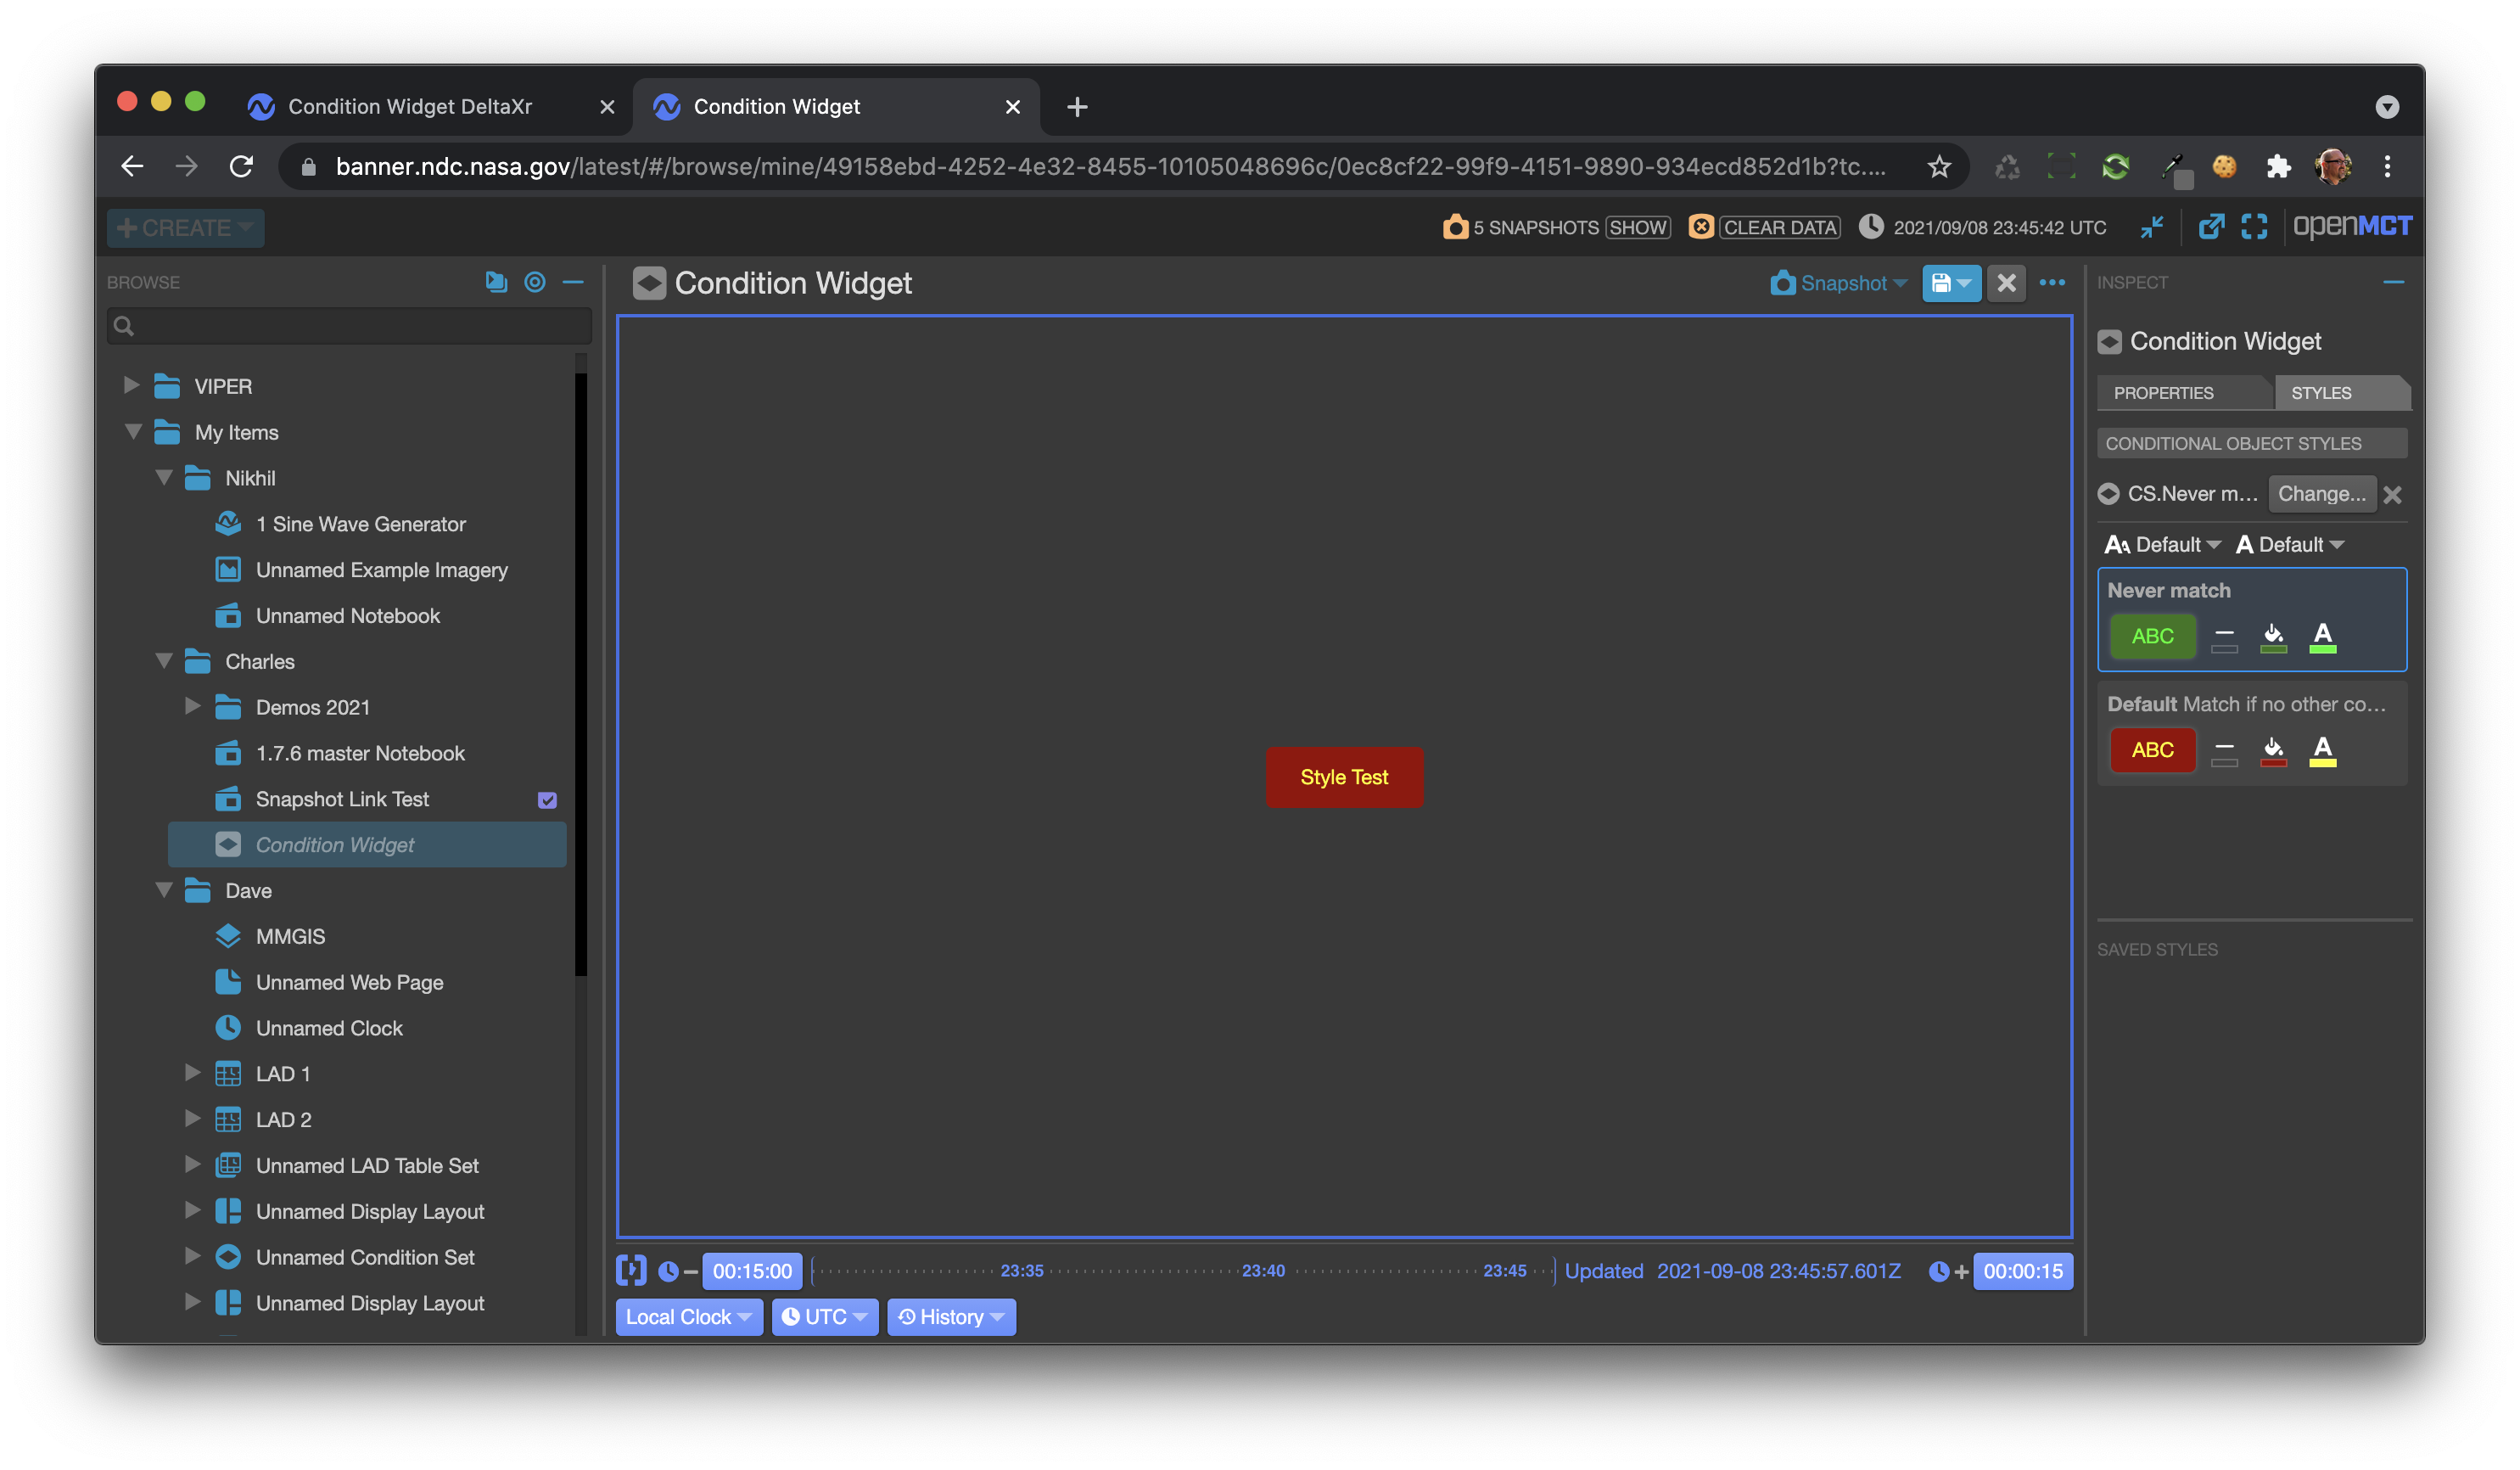Collapse panes using the shrink-arrows icon
The width and height of the screenshot is (2520, 1470).
tap(2152, 227)
